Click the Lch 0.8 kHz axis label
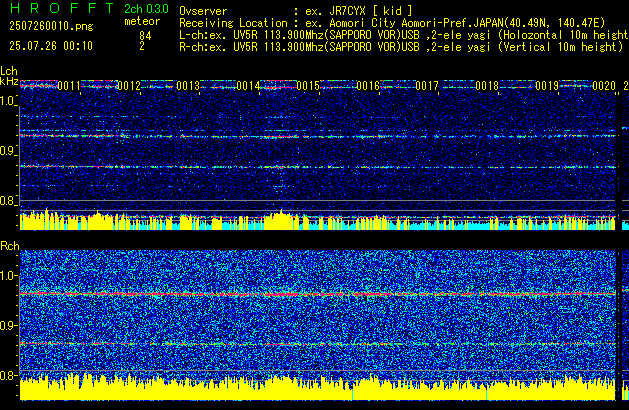This screenshot has height=410, width=629. (8, 201)
